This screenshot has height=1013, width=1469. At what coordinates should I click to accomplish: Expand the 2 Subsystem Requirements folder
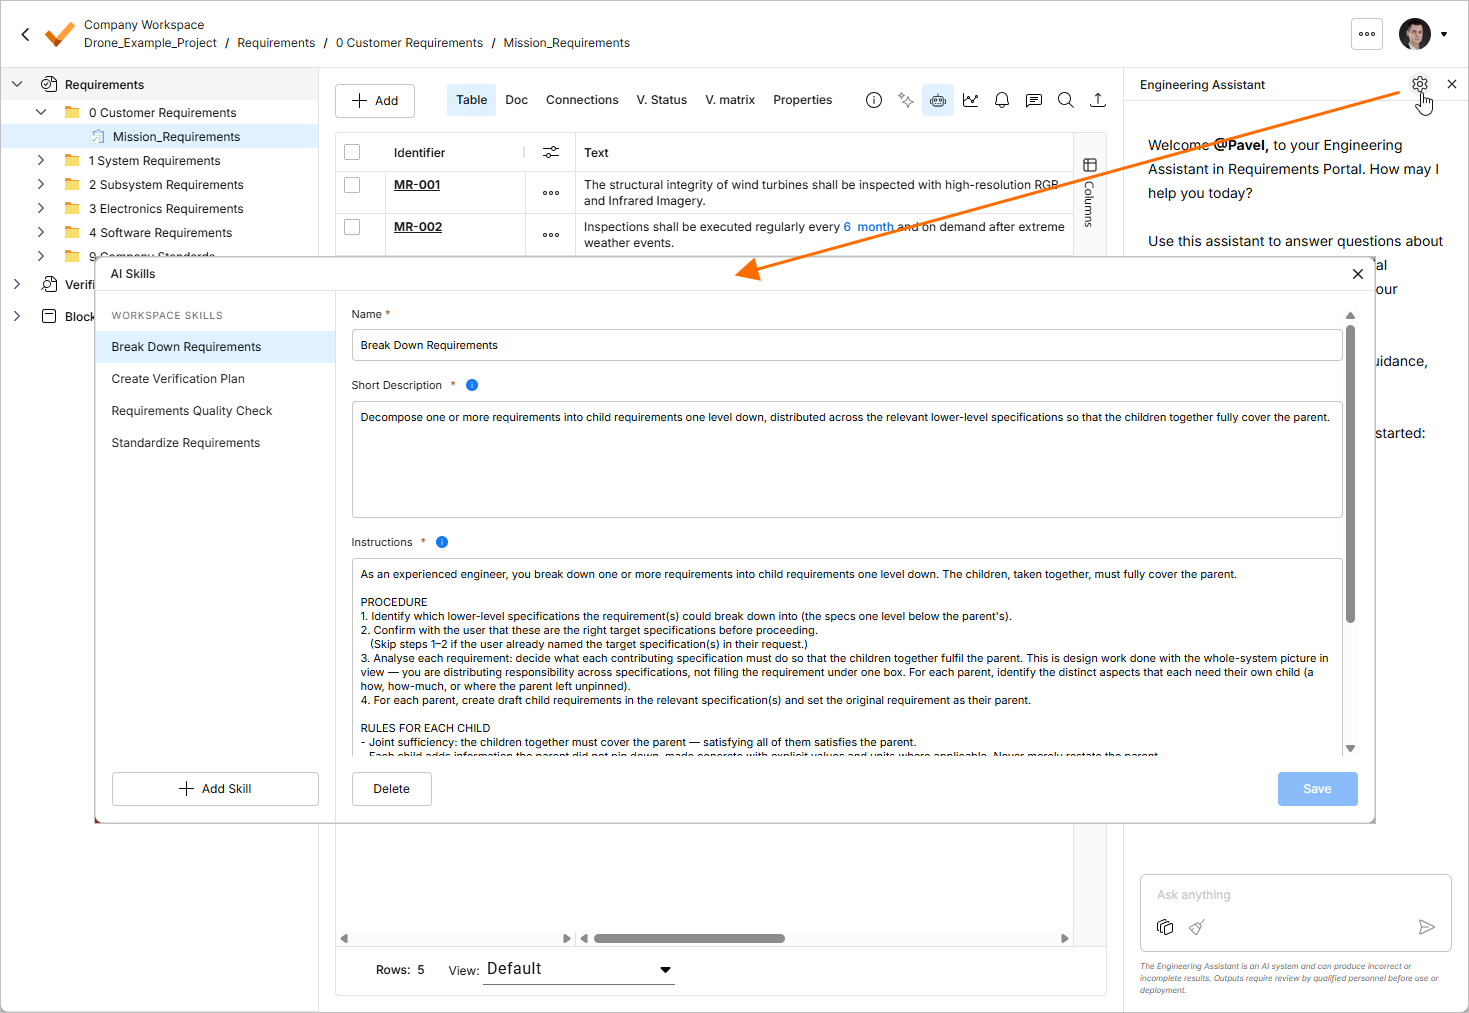point(41,184)
